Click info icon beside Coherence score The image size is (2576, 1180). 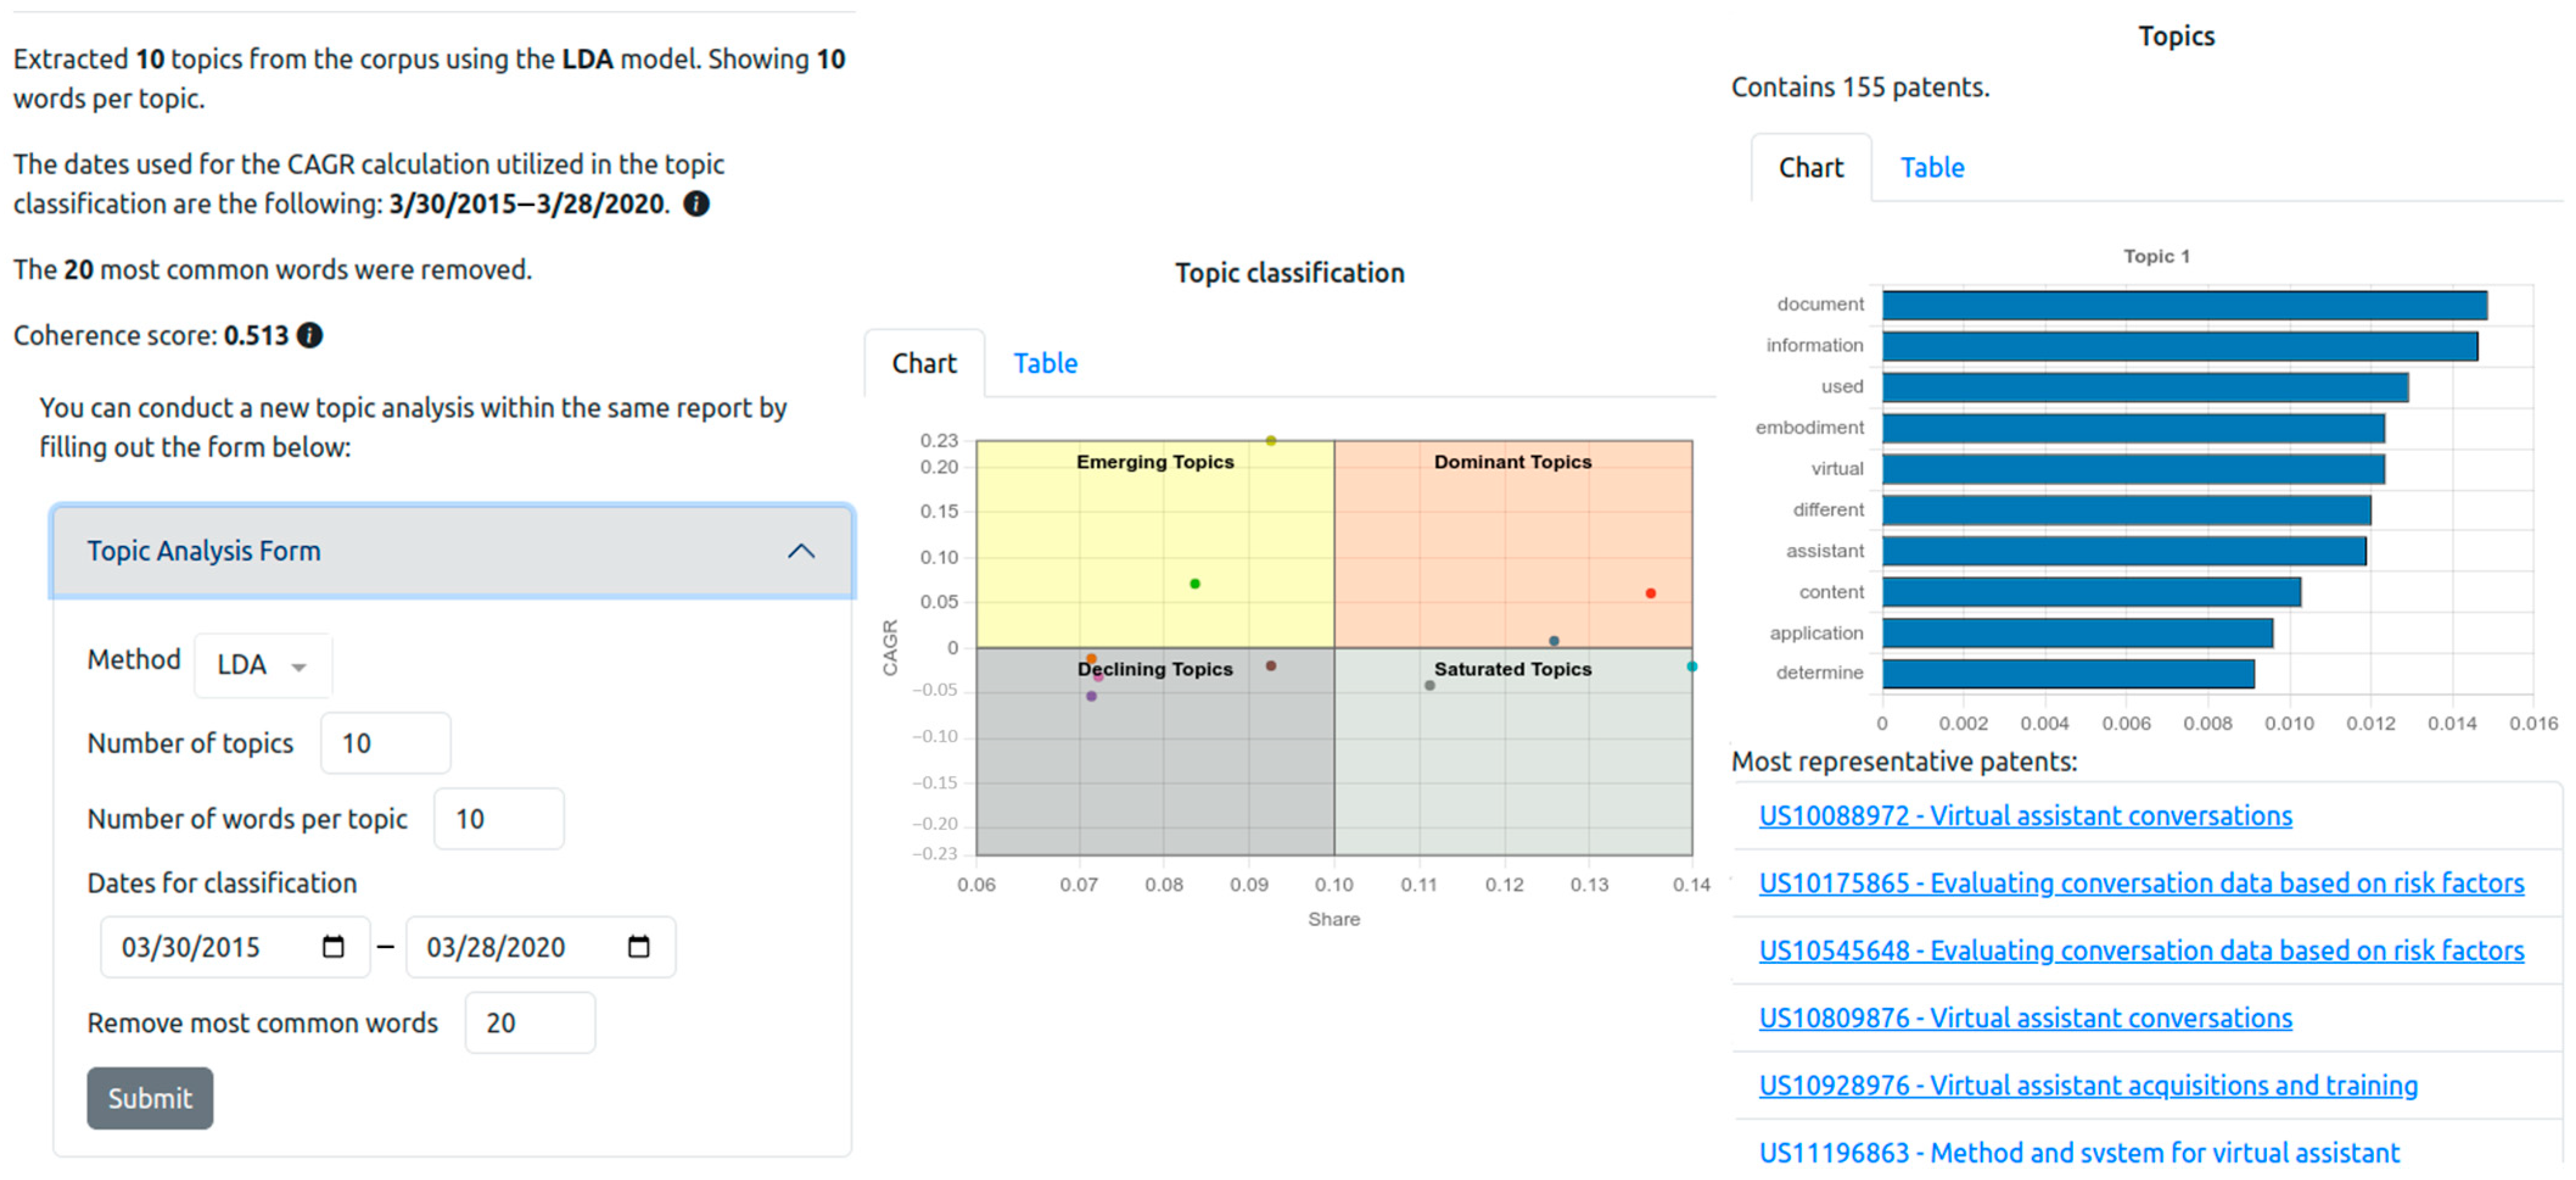tap(310, 335)
